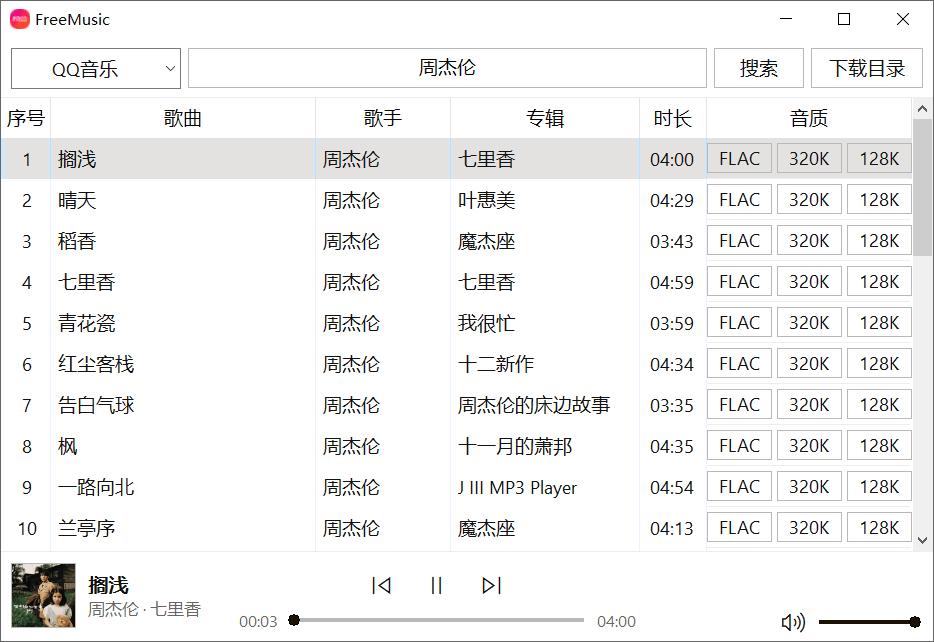Download 晴天 in FLAC quality
Viewport: 934px width, 642px height.
739,200
